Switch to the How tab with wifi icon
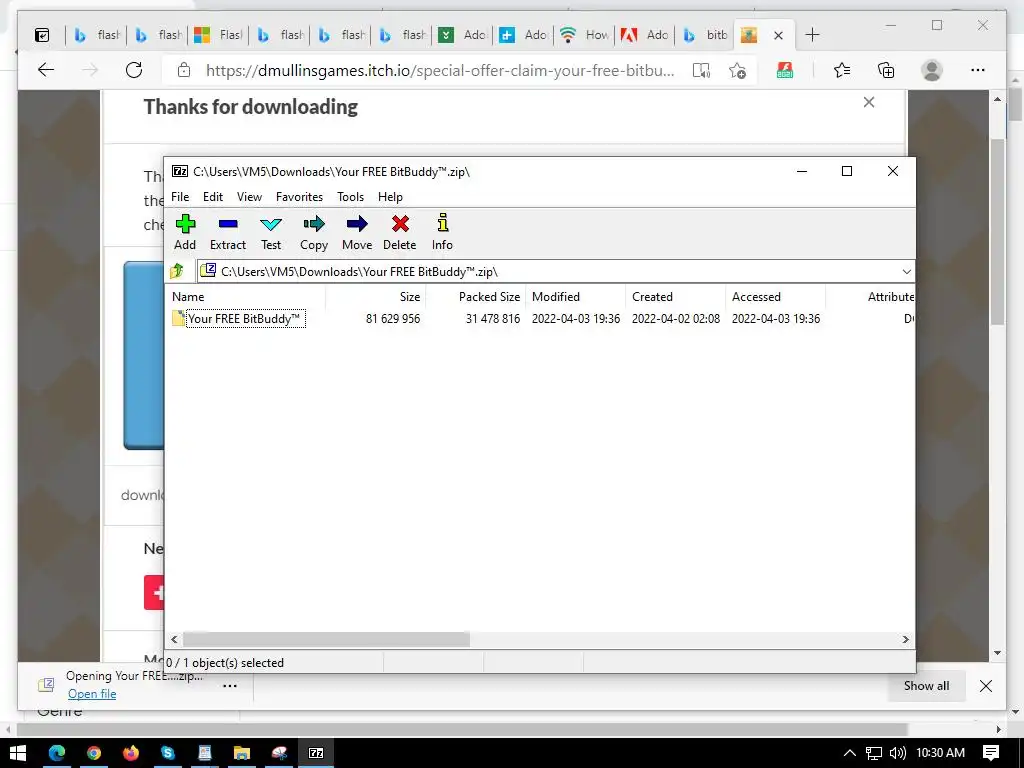The image size is (1024, 768). [584, 35]
